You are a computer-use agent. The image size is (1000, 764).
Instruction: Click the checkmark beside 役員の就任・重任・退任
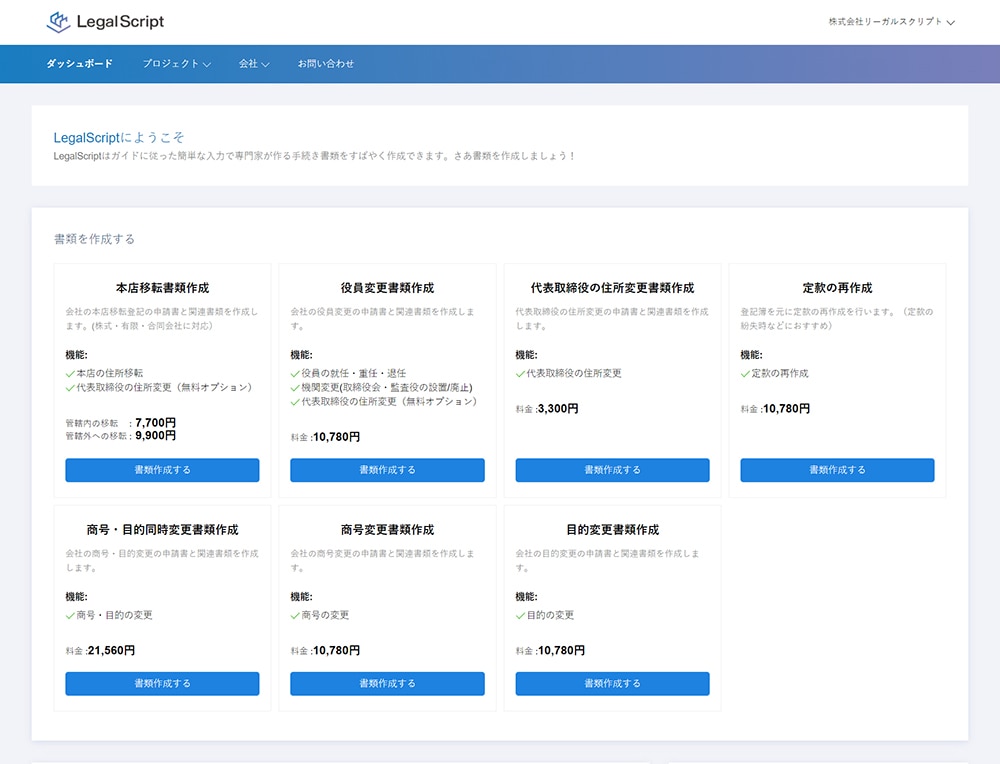296,373
